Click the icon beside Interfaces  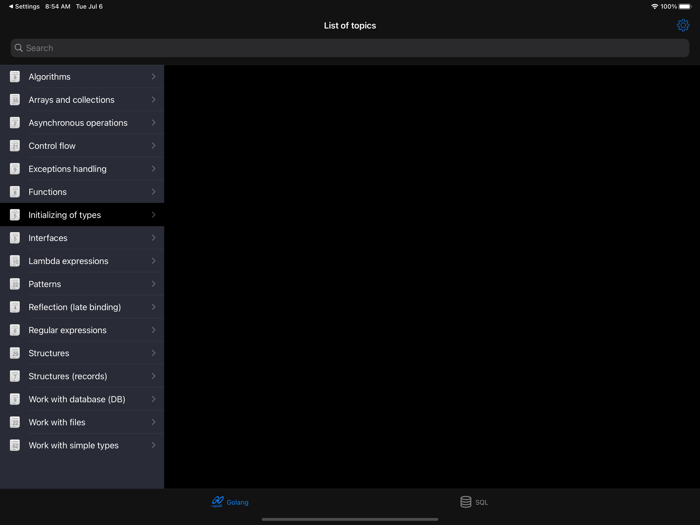click(x=15, y=238)
